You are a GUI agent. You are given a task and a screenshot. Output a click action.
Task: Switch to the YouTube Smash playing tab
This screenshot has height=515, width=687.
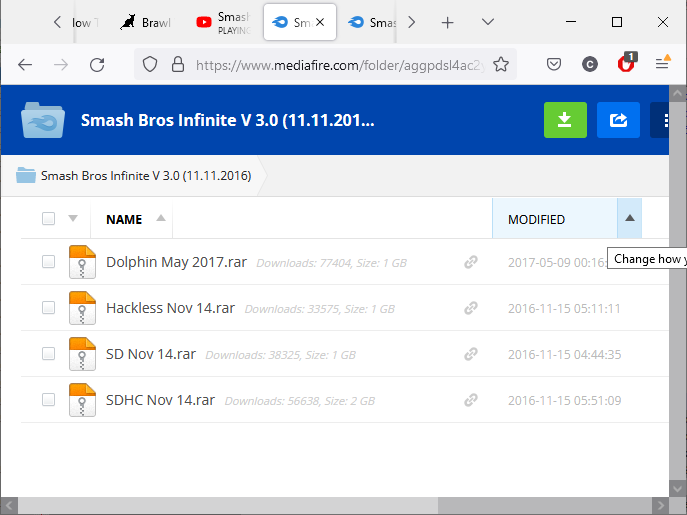click(223, 22)
